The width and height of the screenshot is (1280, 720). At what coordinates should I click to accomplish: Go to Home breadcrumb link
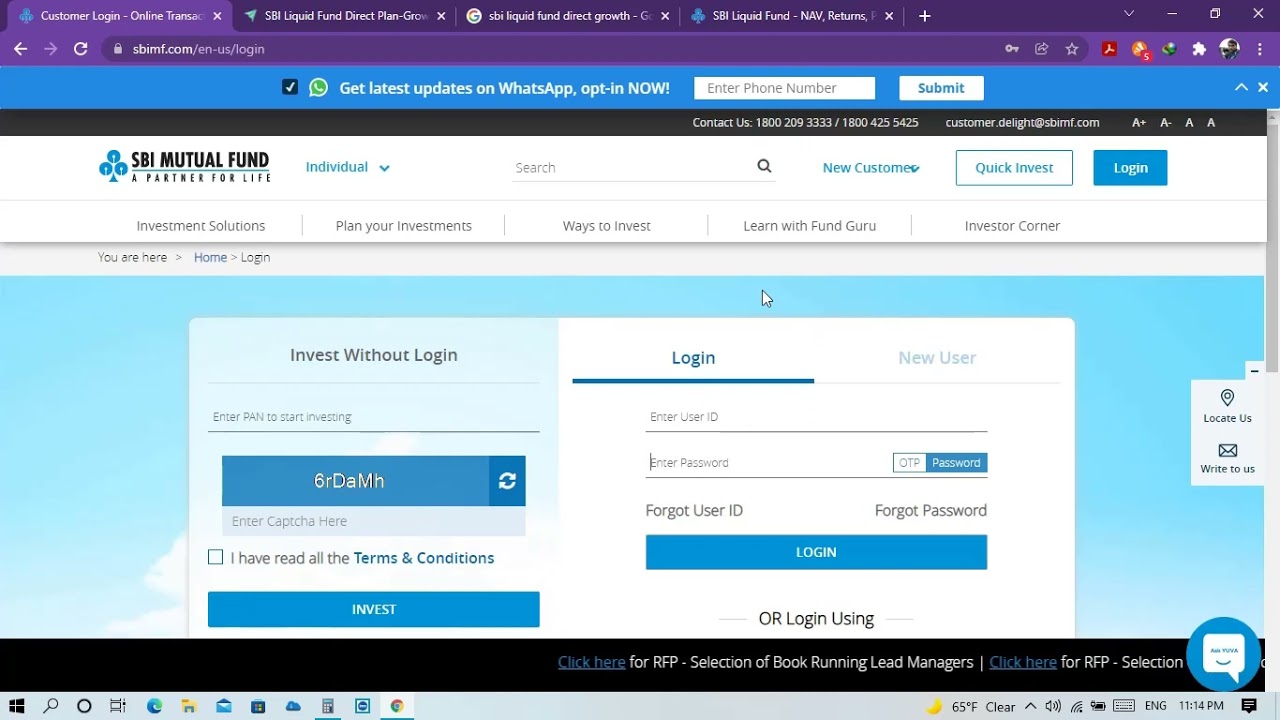[210, 257]
